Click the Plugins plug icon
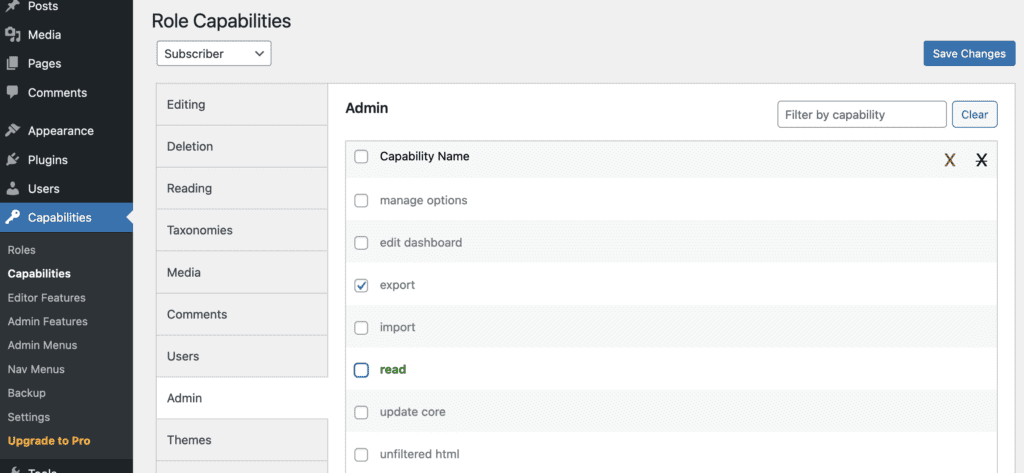 12,159
